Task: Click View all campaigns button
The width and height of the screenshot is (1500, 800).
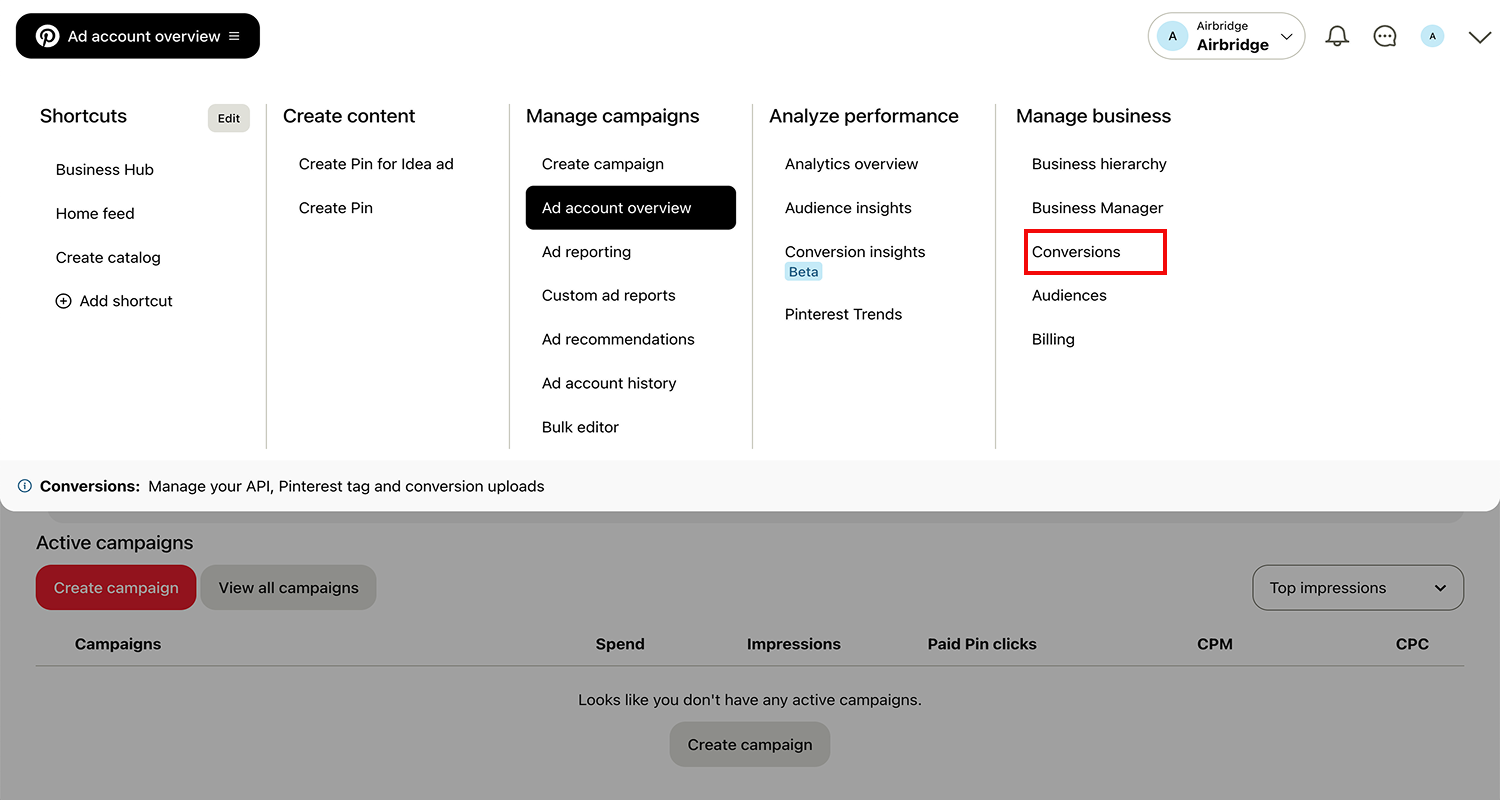Action: point(289,588)
